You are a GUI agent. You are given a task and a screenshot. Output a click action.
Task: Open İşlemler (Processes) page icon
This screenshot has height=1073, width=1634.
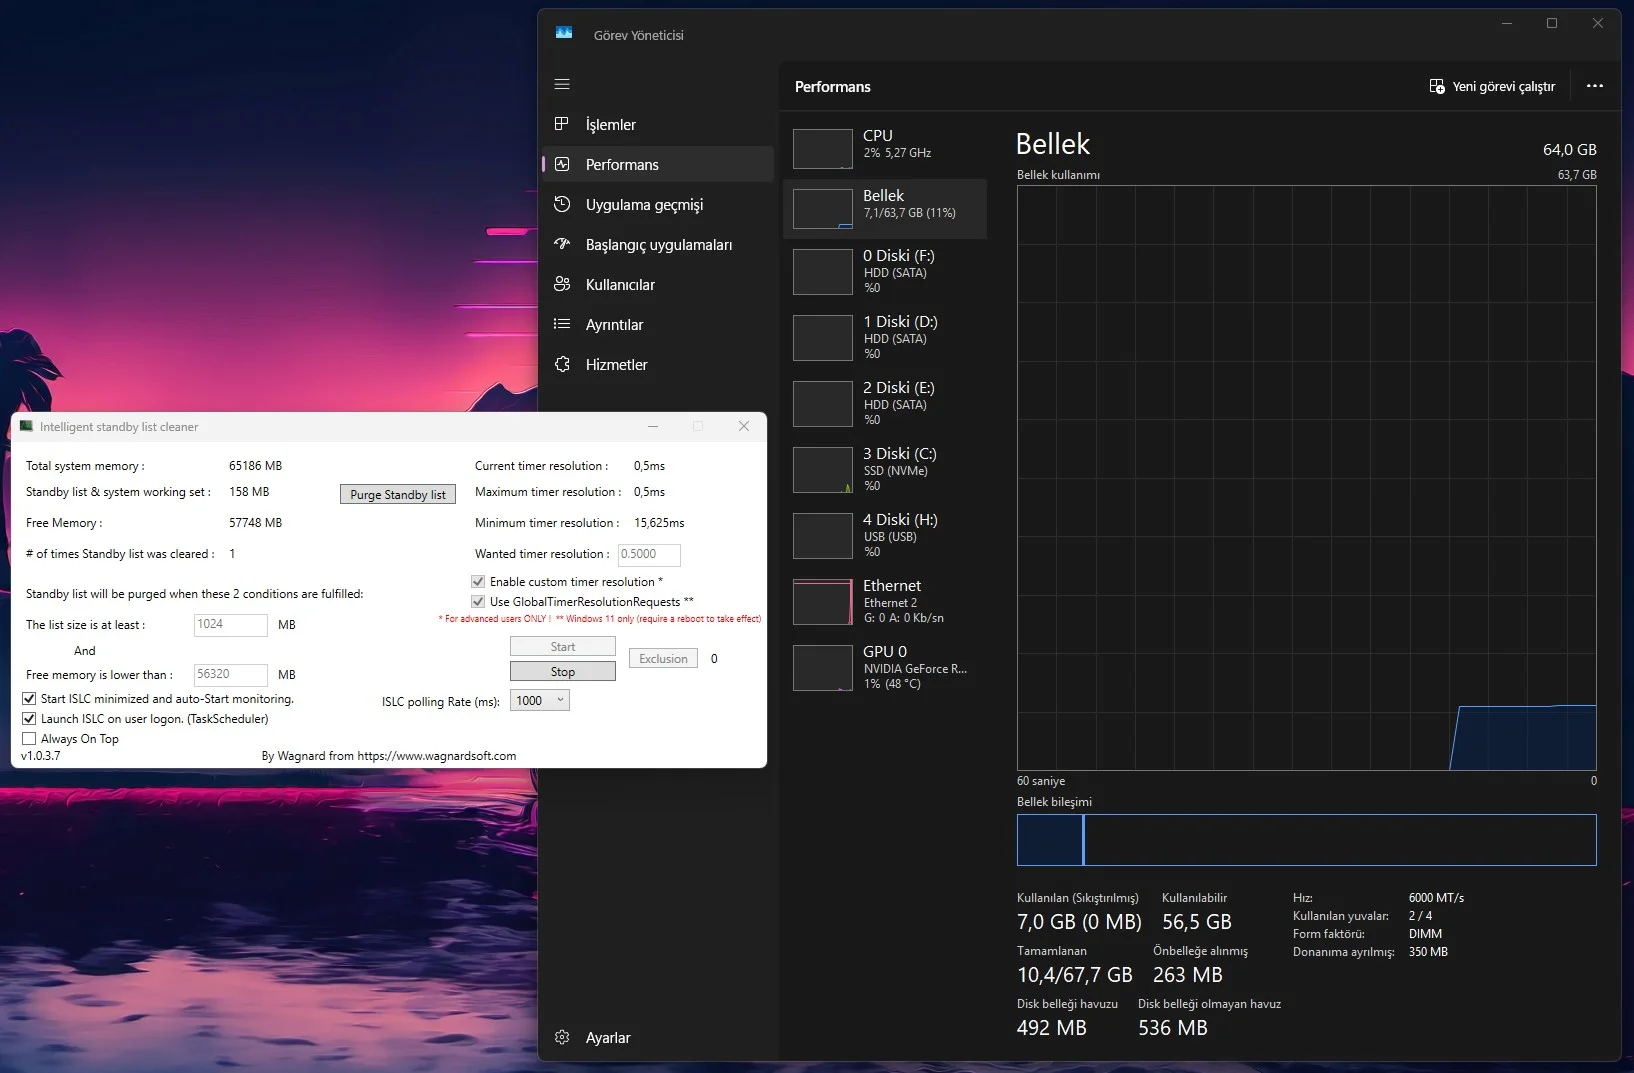point(562,124)
